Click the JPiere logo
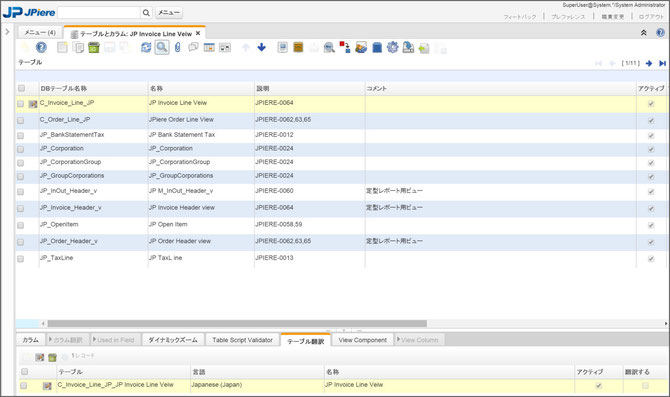The image size is (670, 397). (x=29, y=12)
